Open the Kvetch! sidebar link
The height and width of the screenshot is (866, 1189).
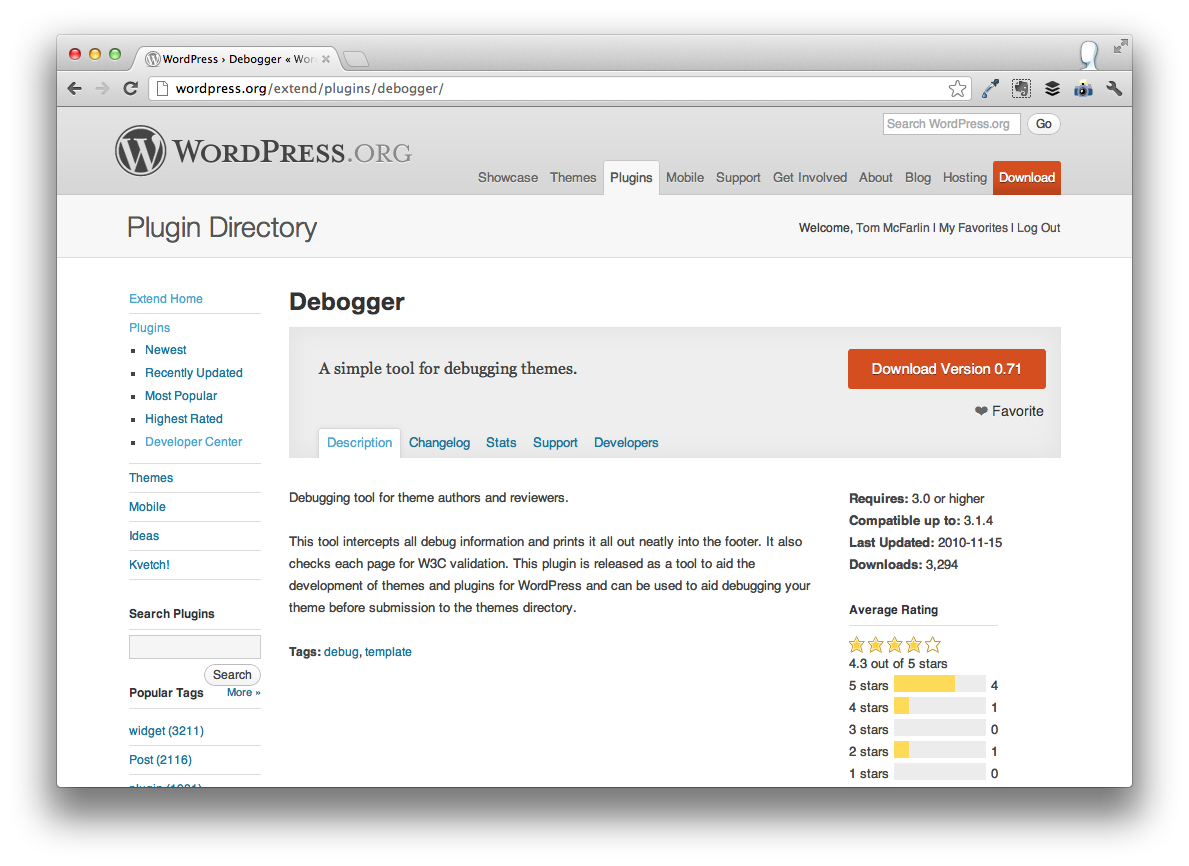(x=149, y=565)
